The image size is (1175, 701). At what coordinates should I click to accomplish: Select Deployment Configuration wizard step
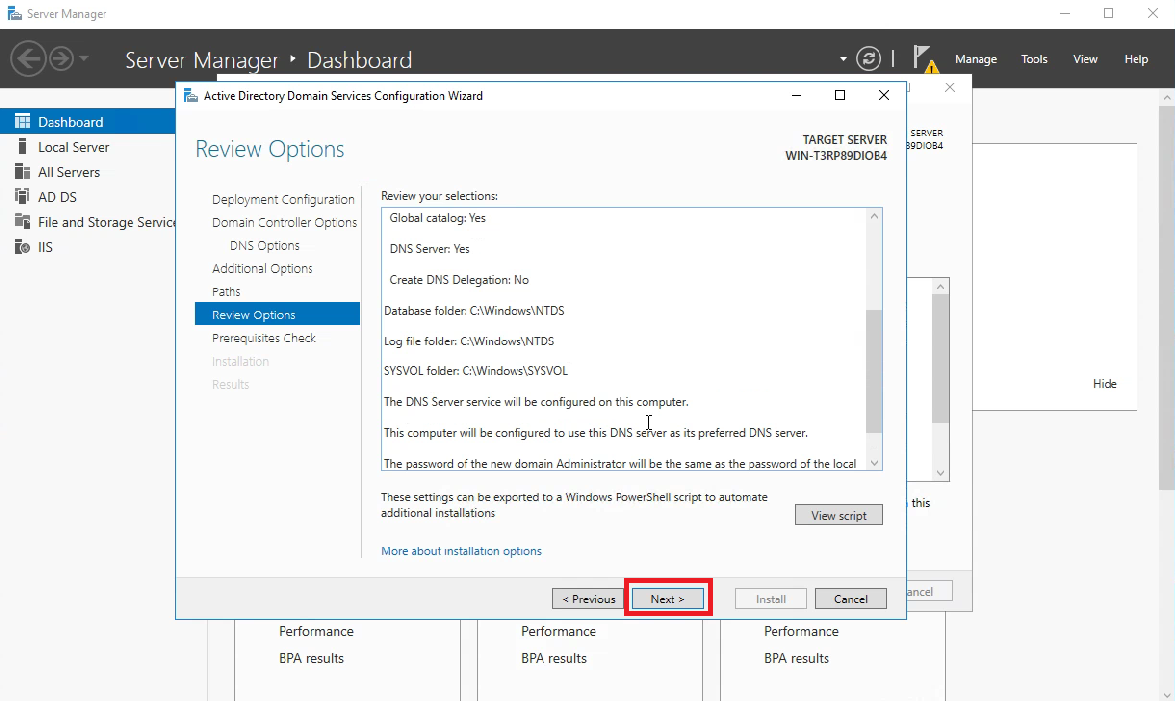284,199
